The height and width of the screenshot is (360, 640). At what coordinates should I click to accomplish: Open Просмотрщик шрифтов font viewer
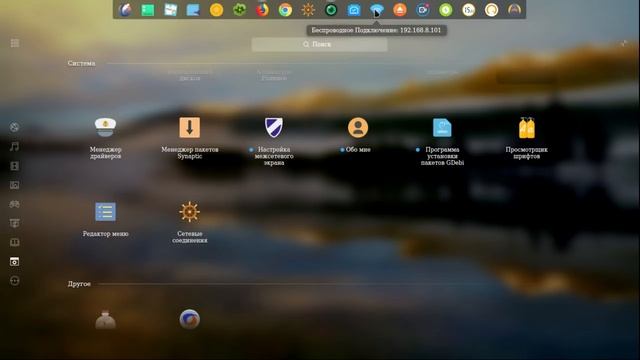pos(527,128)
